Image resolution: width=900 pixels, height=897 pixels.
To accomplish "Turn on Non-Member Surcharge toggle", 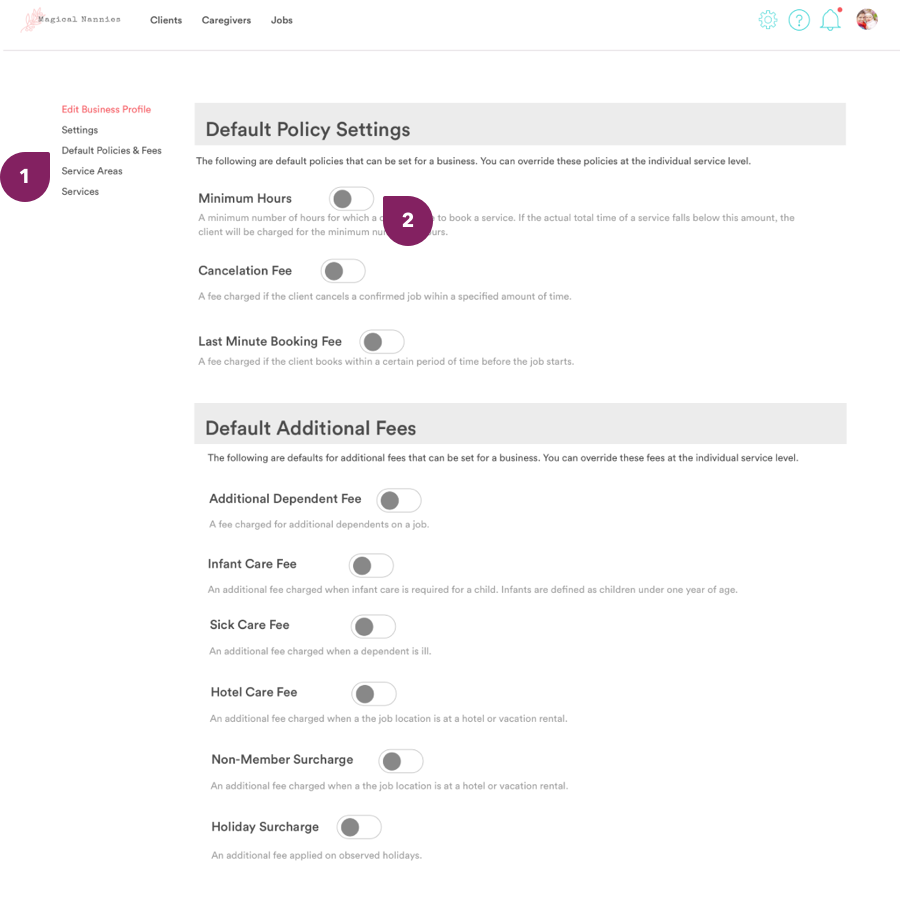I will 401,762.
